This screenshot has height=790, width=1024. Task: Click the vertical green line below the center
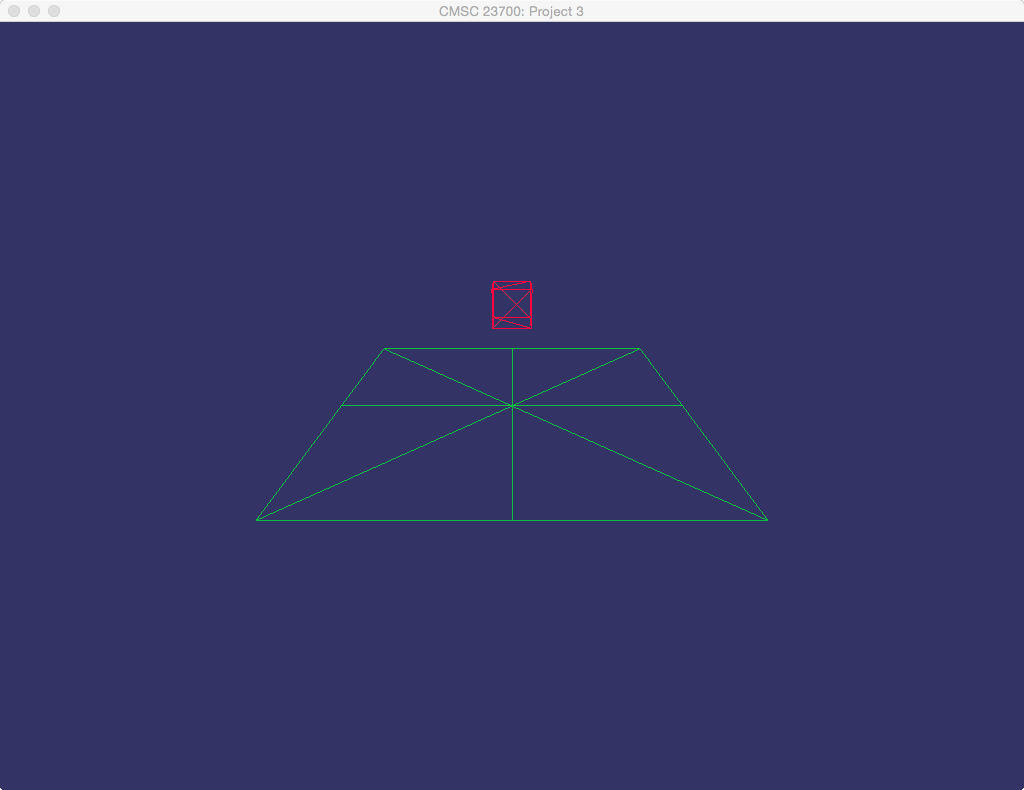[x=512, y=463]
